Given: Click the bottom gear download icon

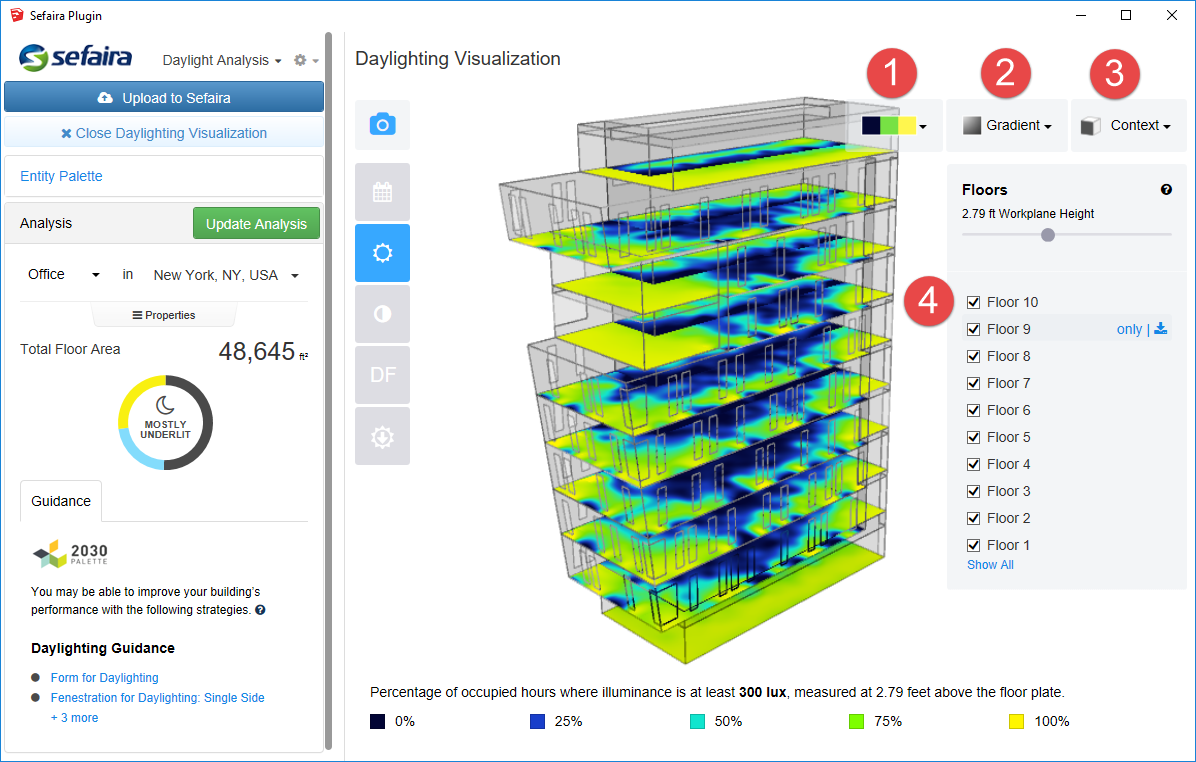Looking at the screenshot, I should 382,436.
